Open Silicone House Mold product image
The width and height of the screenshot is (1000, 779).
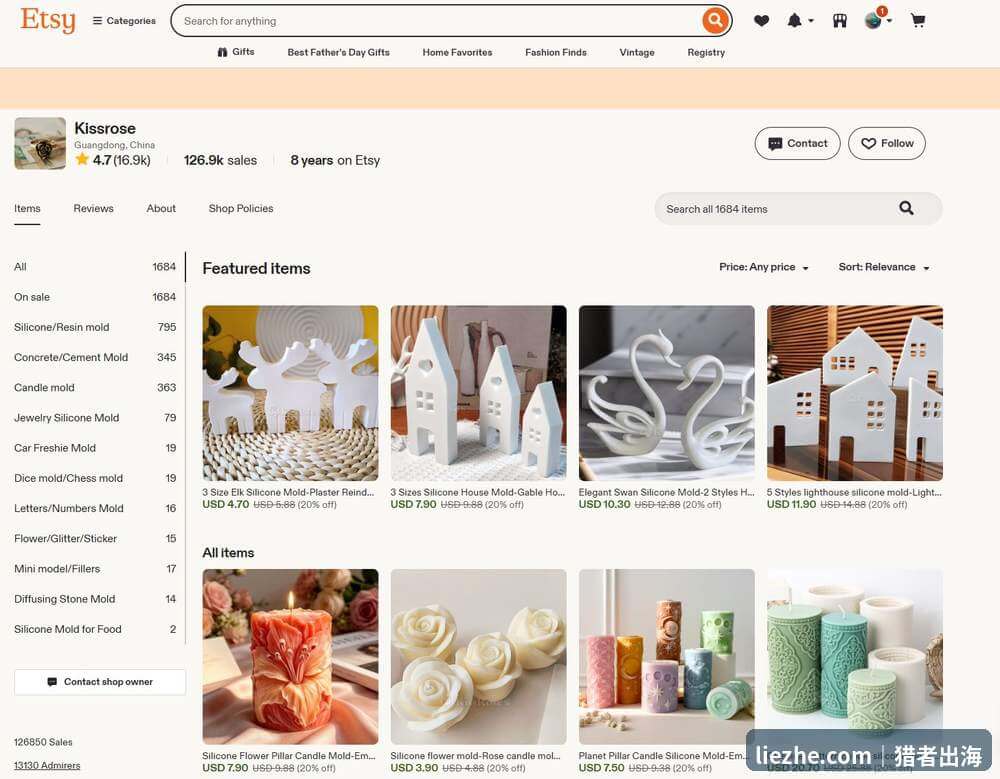(x=478, y=393)
